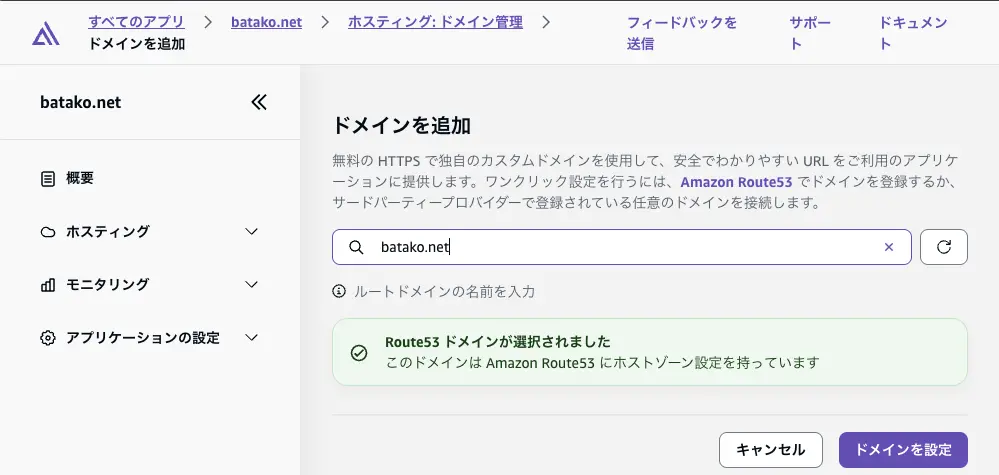This screenshot has width=999, height=475.
Task: Click the 概要 overview icon
Action: [48, 179]
